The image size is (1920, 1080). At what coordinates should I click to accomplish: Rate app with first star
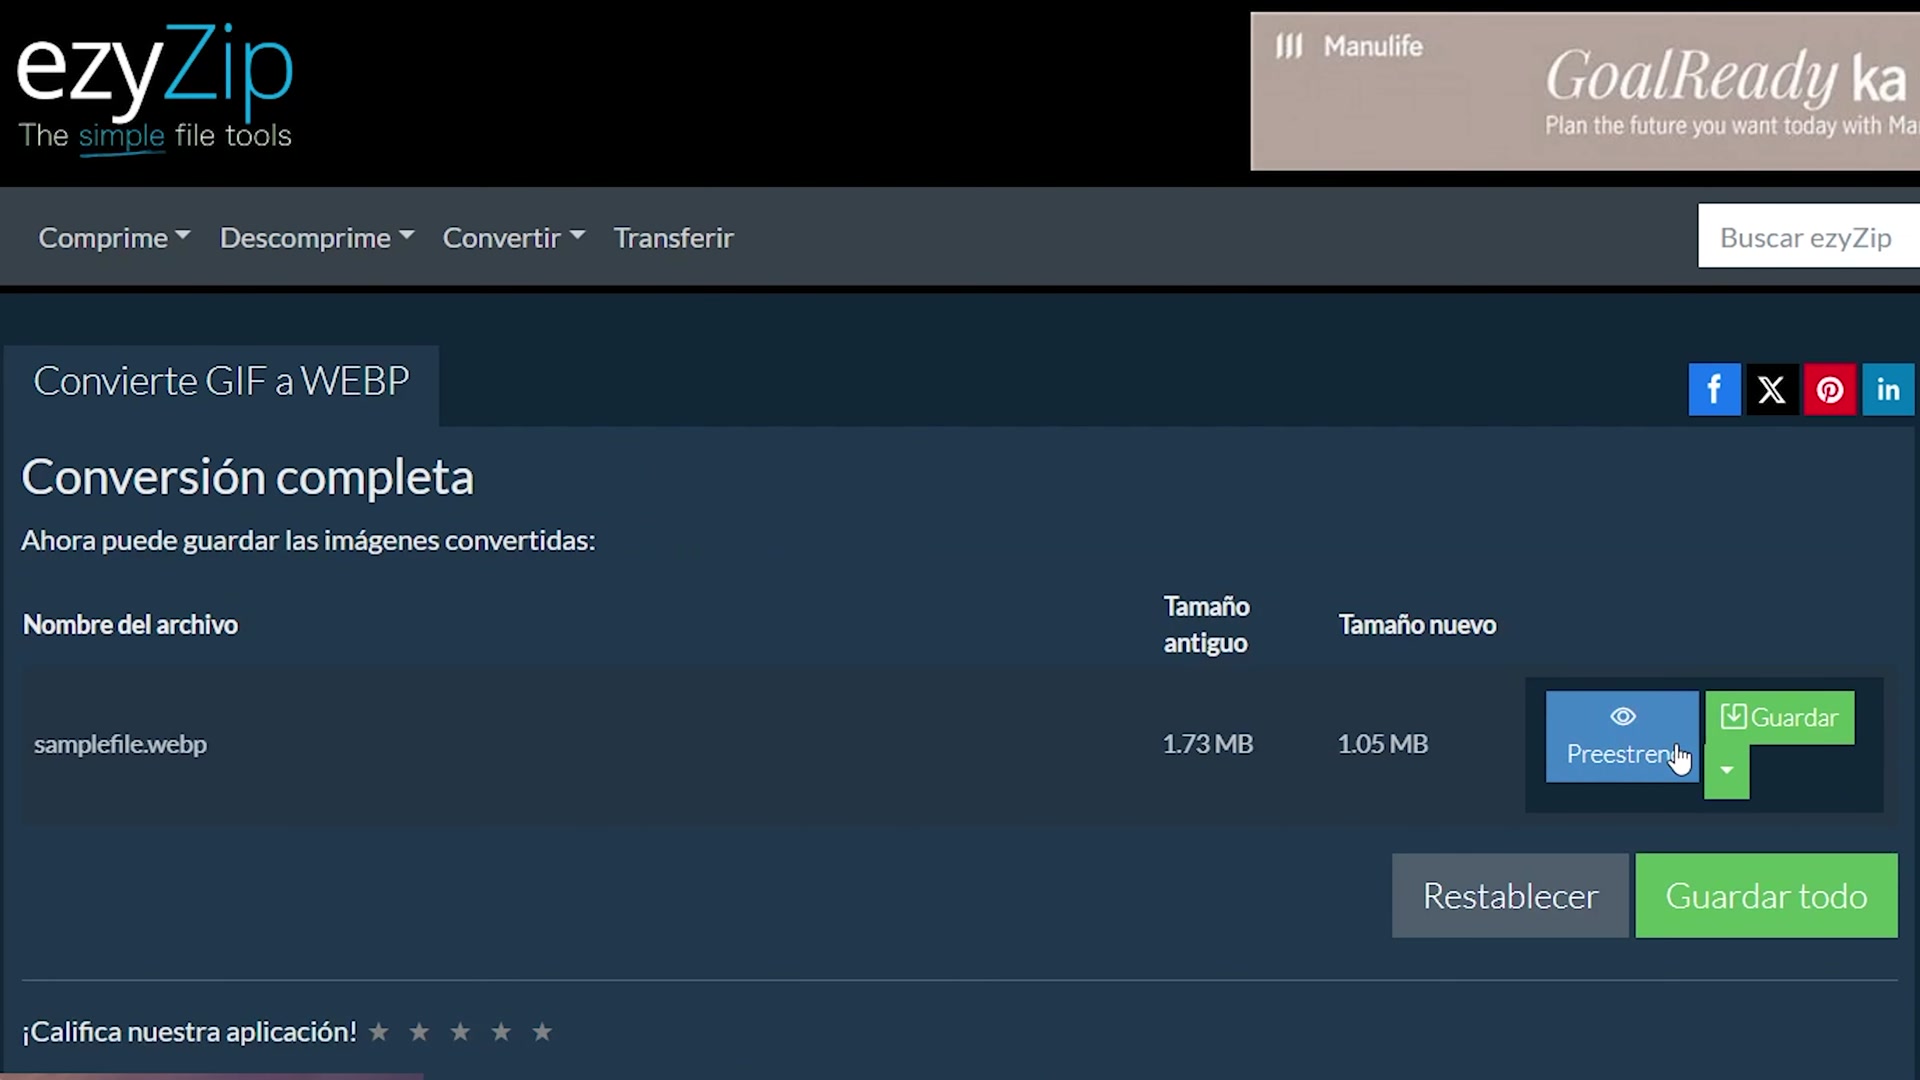tap(378, 1031)
